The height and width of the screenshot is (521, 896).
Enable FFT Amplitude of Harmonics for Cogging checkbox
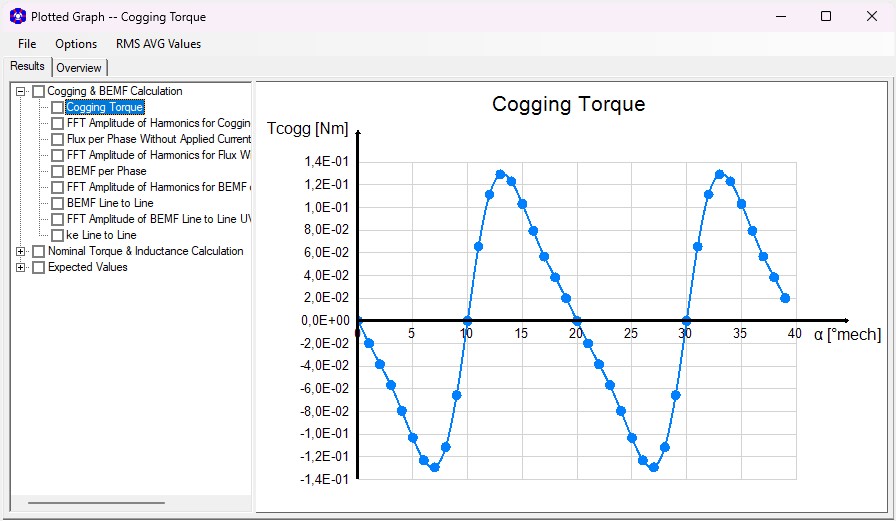tap(57, 123)
